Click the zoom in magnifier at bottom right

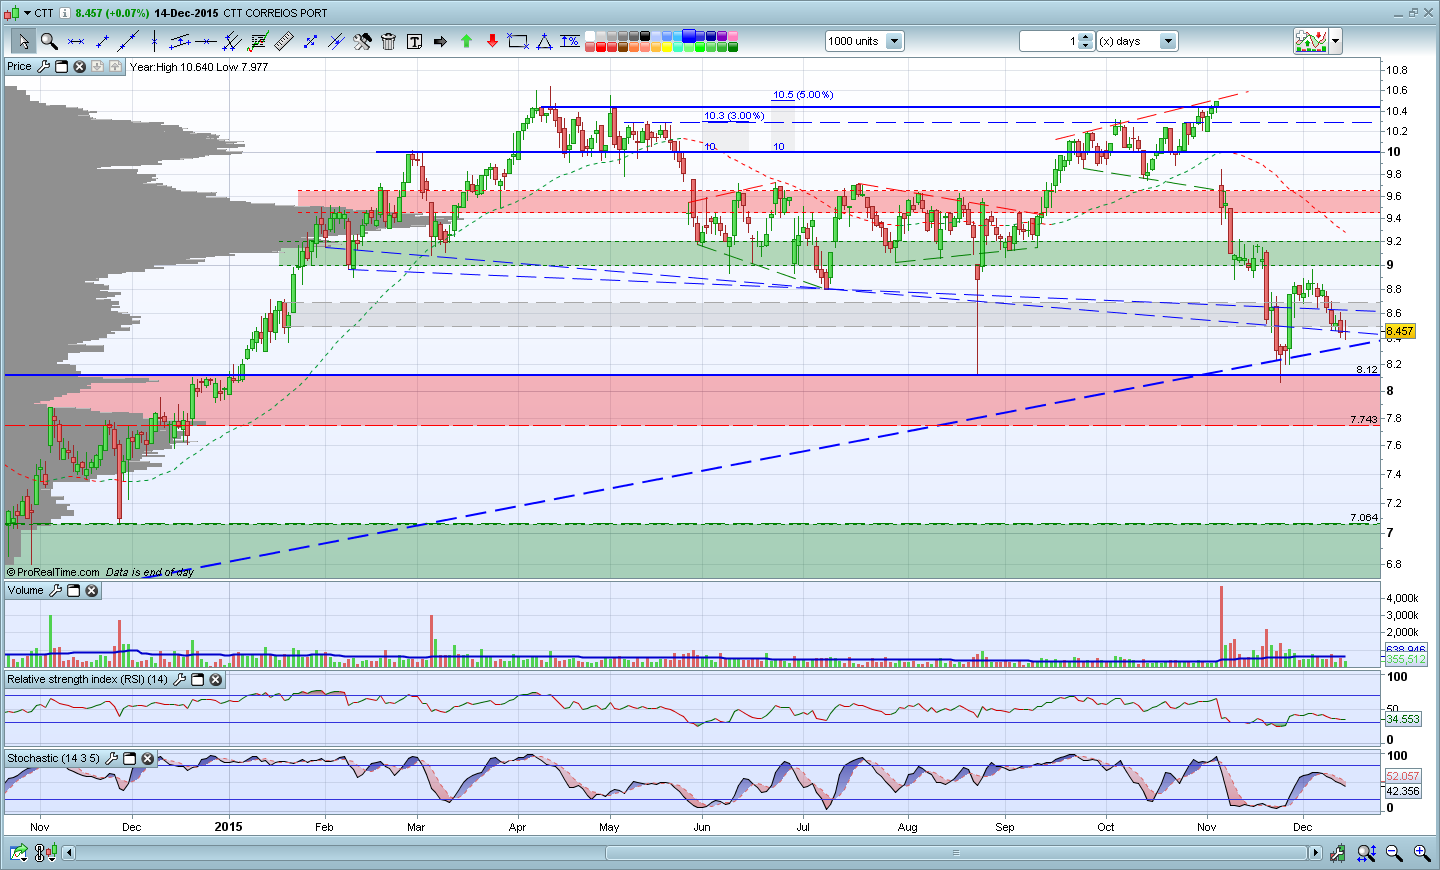point(1421,853)
